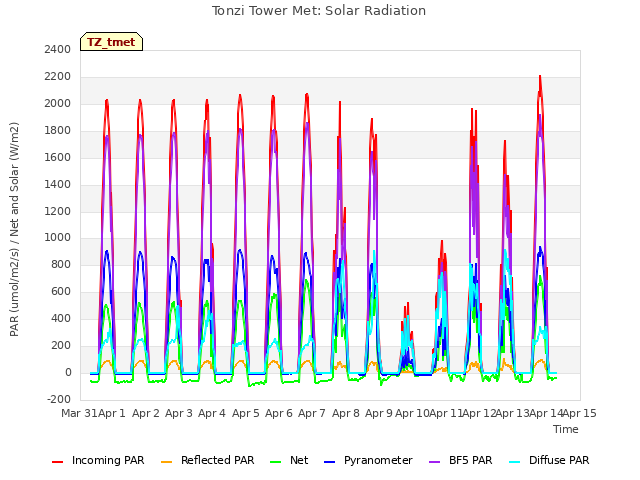This screenshot has height=480, width=640.
Task: Click the 2200 y-axis tick value
Action: coord(58,76)
